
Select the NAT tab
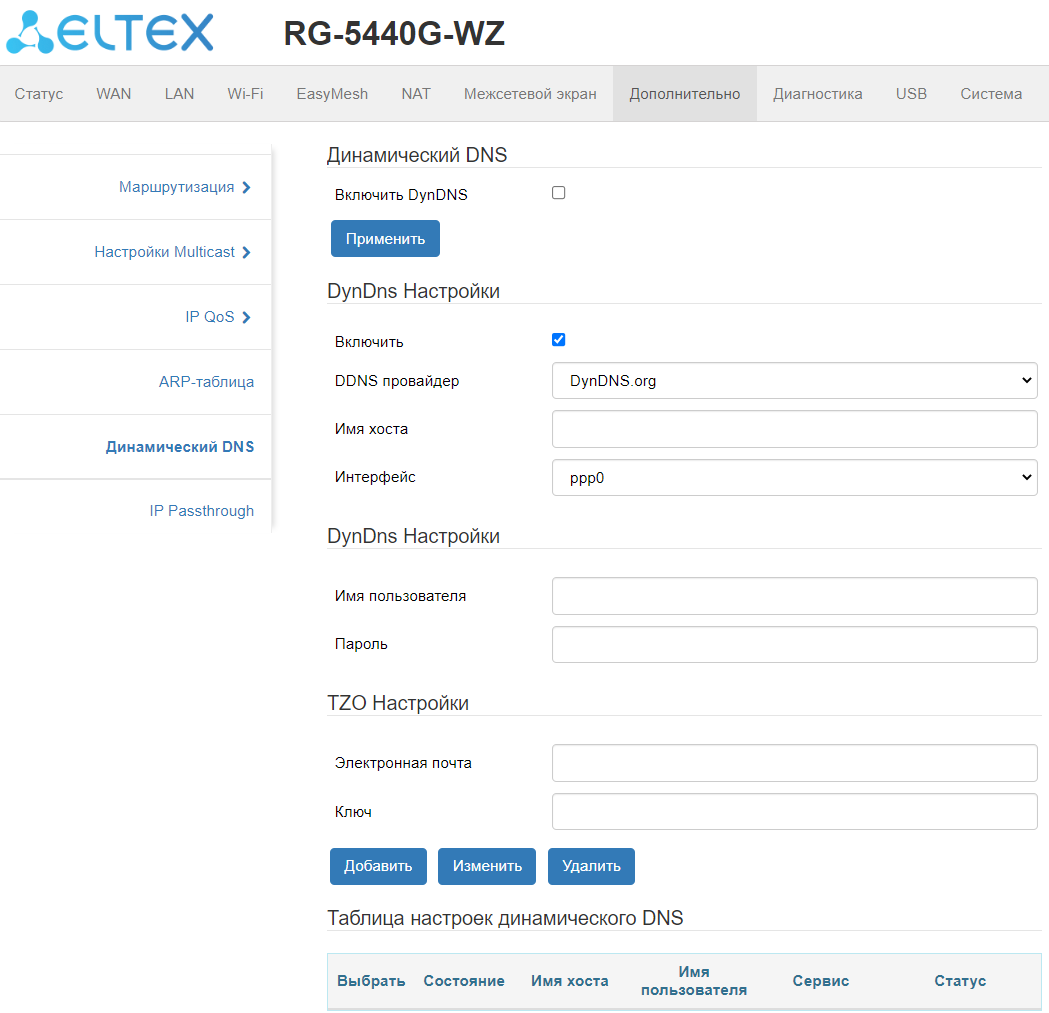415,94
